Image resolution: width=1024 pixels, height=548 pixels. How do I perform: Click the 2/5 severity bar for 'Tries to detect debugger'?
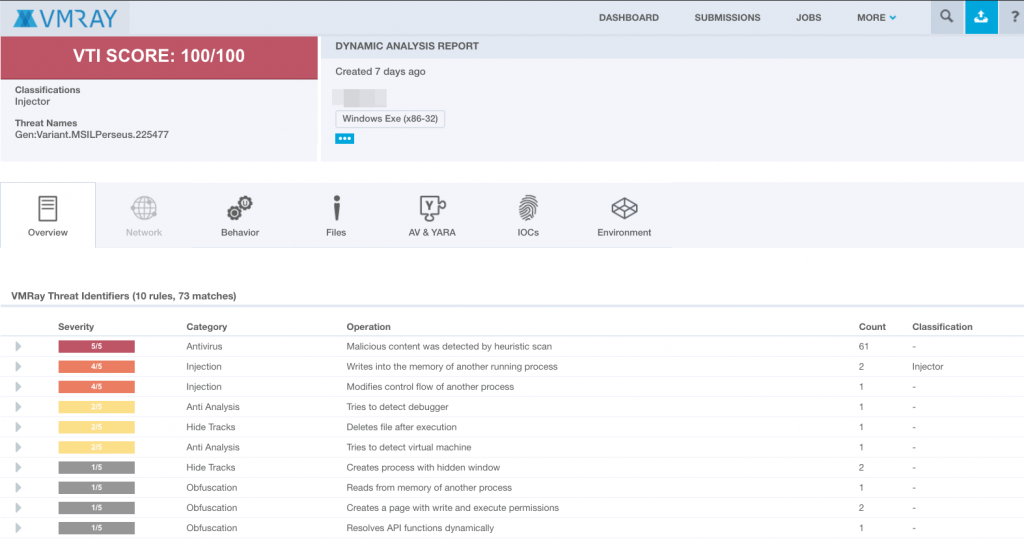(97, 407)
